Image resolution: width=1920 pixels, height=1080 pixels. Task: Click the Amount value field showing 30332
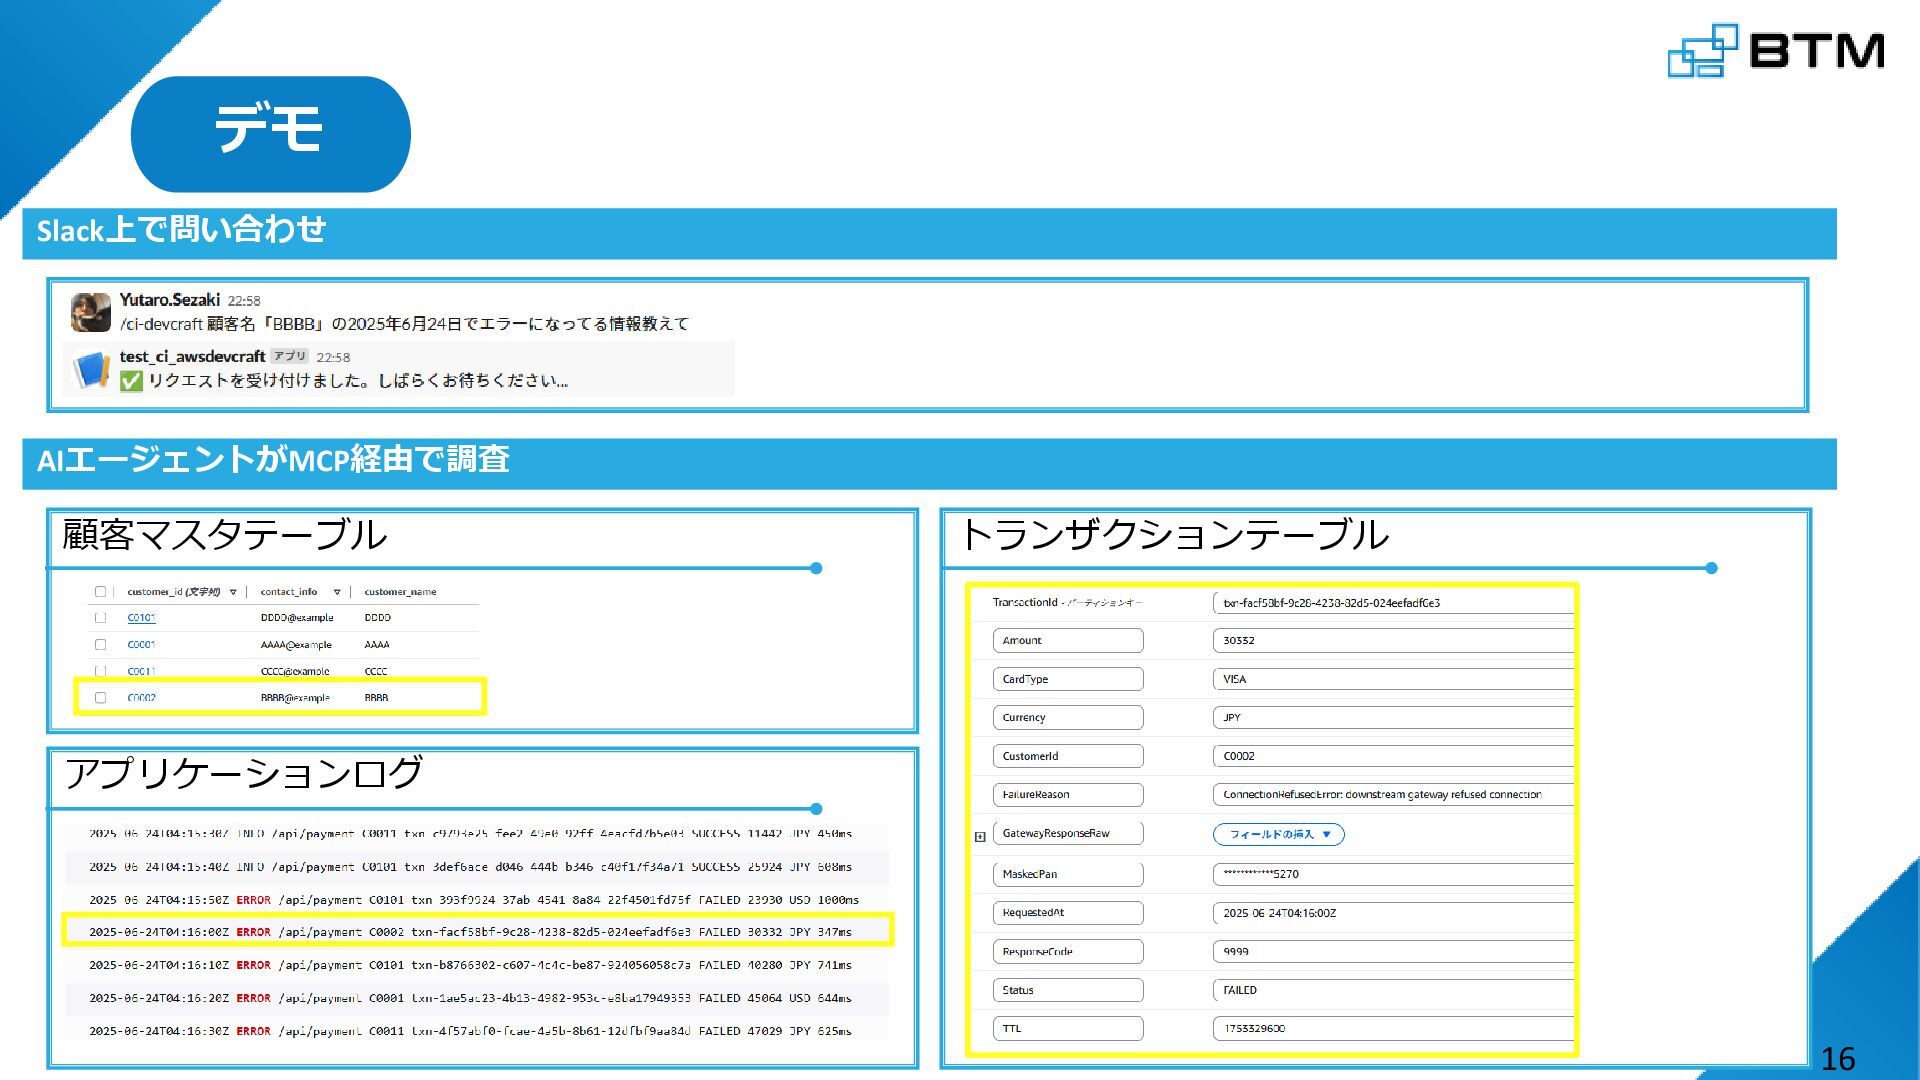(x=1392, y=640)
